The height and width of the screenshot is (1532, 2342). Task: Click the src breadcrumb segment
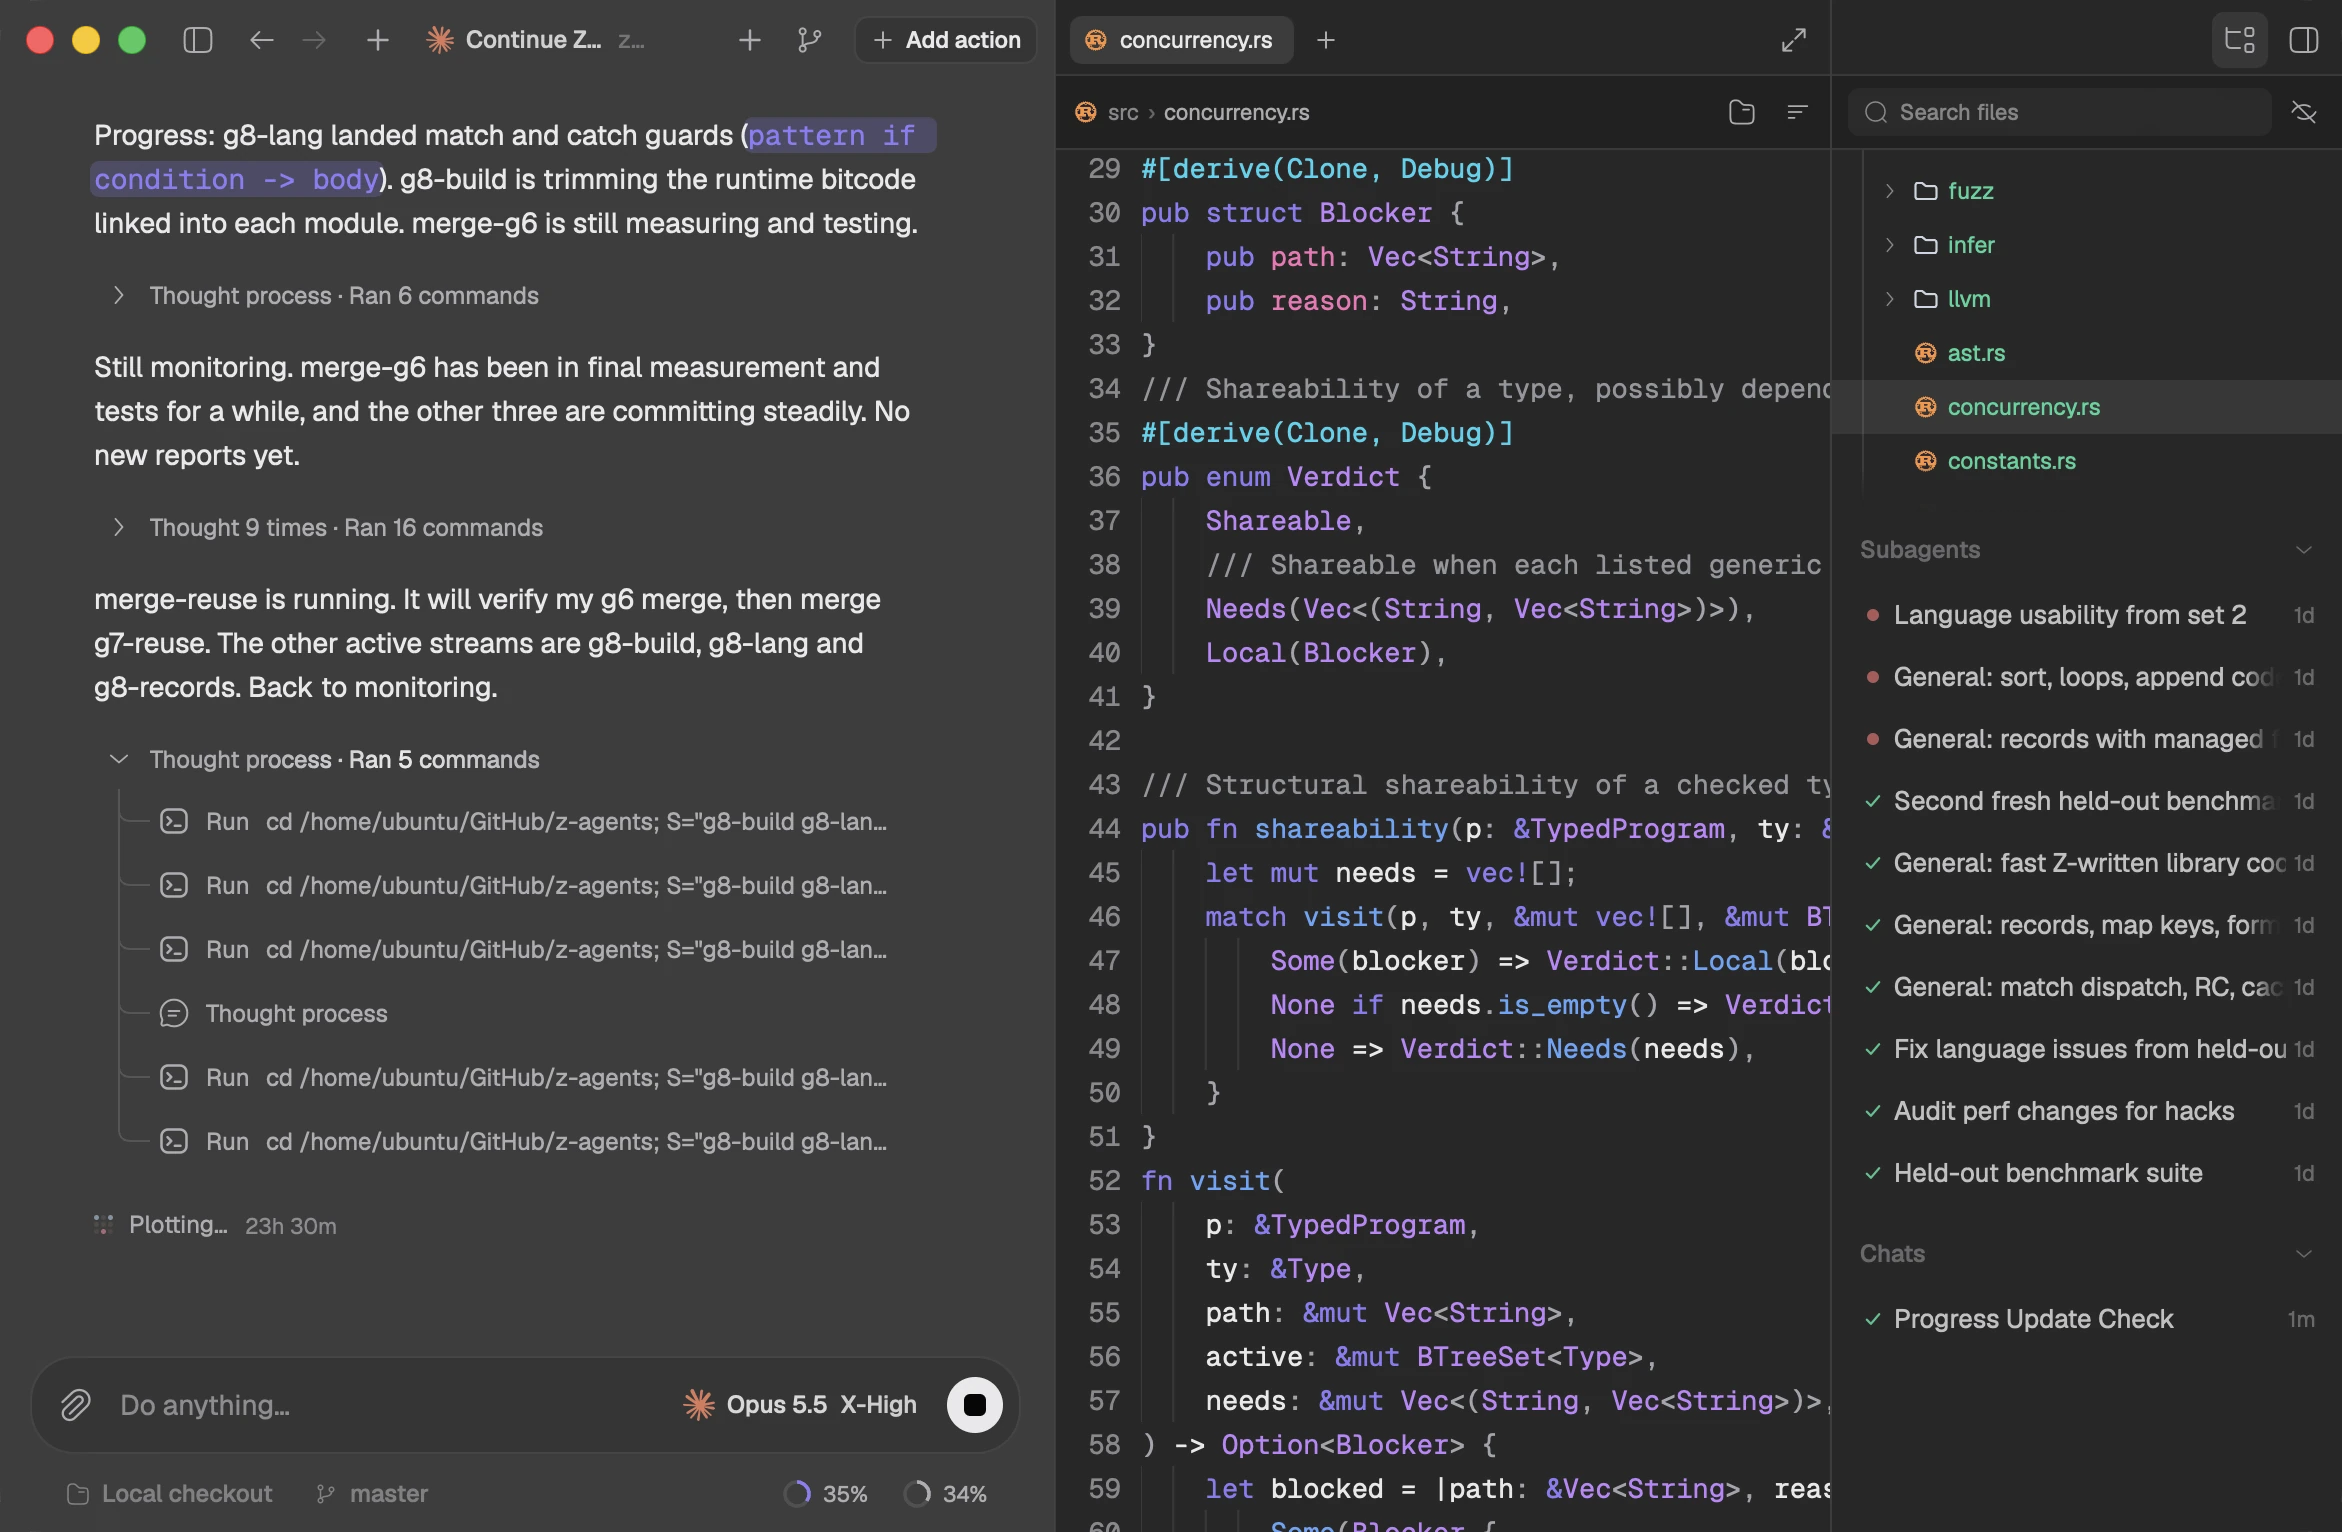click(x=1123, y=112)
